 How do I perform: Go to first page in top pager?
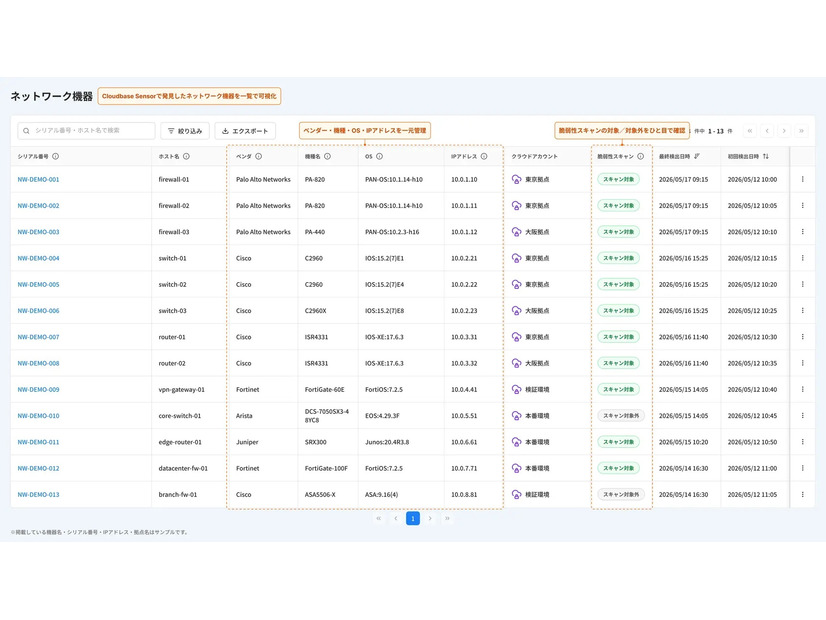(750, 131)
